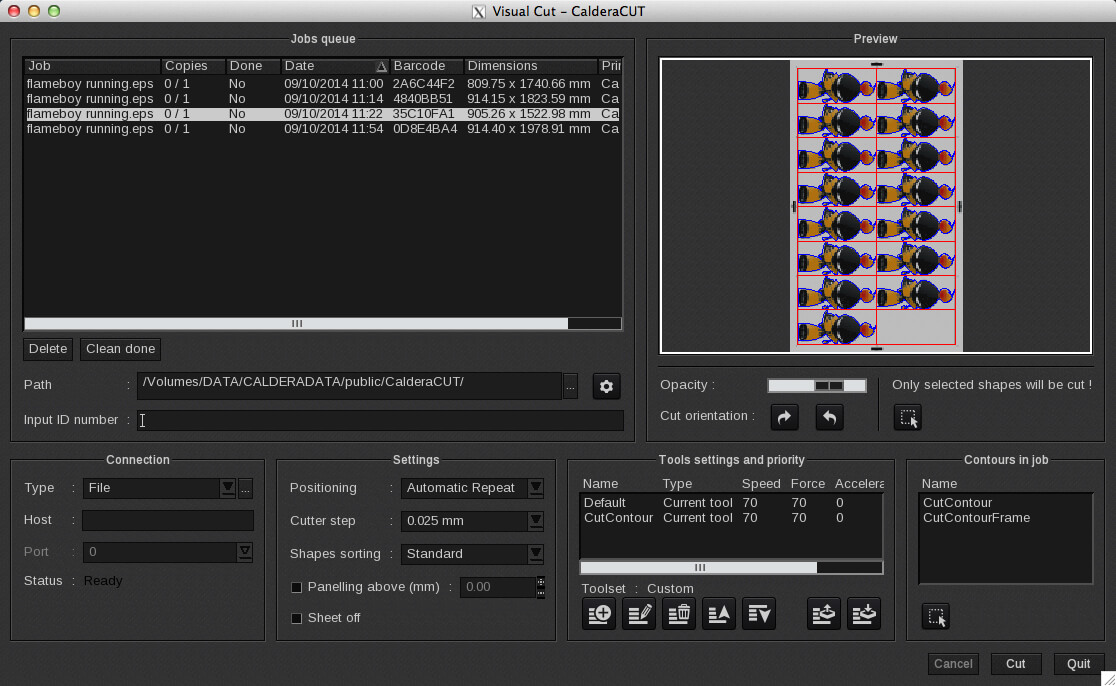Open Cutter step dropdown showing 0.025 mm
The image size is (1116, 686).
pos(473,521)
